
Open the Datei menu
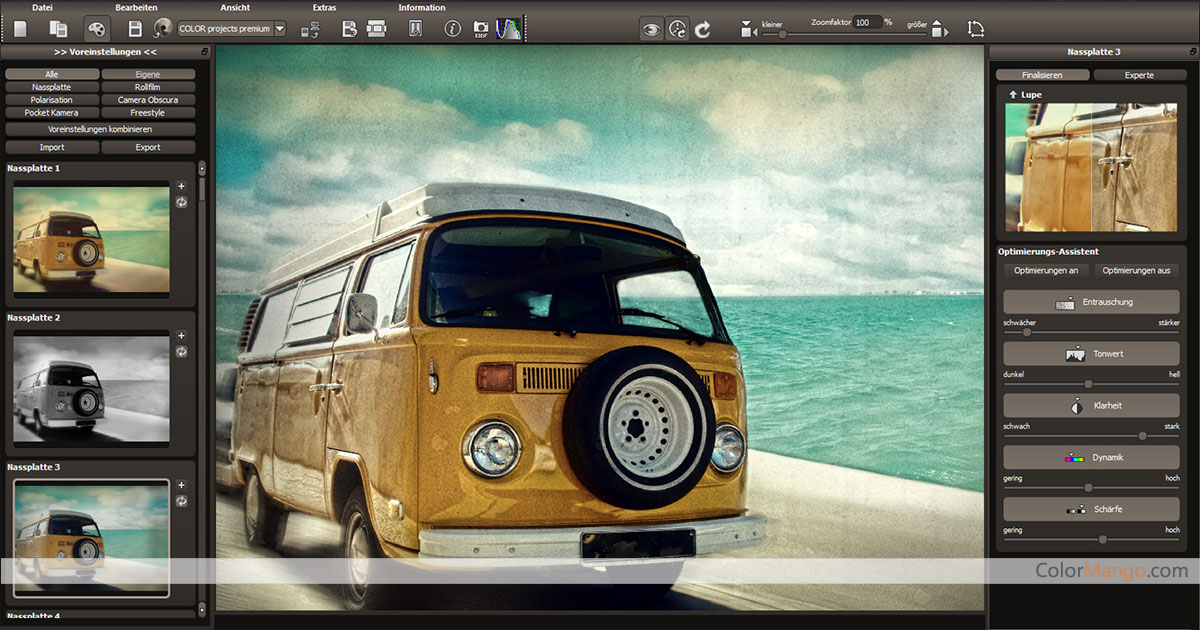(x=42, y=7)
